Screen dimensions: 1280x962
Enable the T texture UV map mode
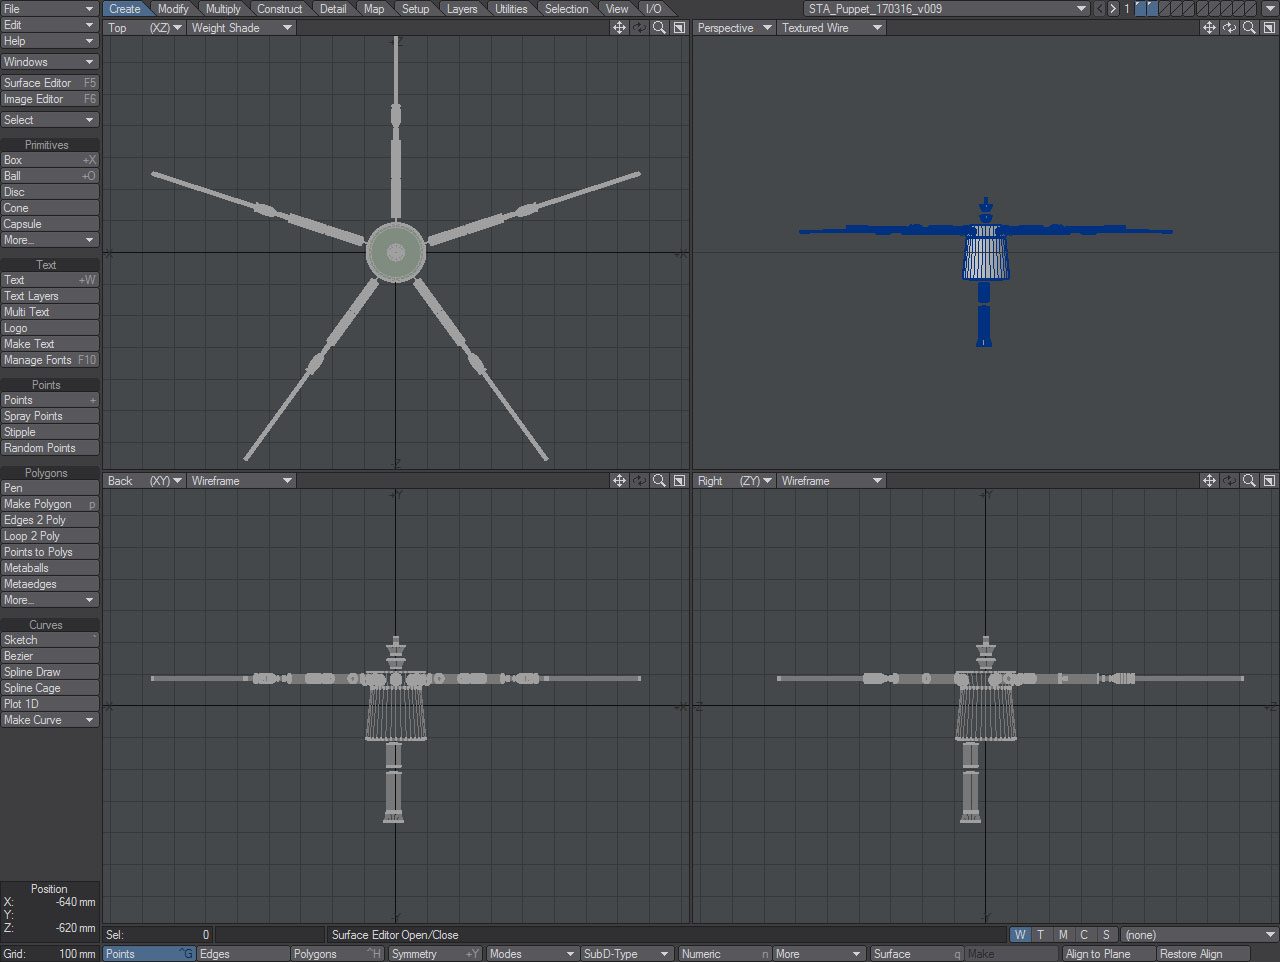click(1041, 934)
